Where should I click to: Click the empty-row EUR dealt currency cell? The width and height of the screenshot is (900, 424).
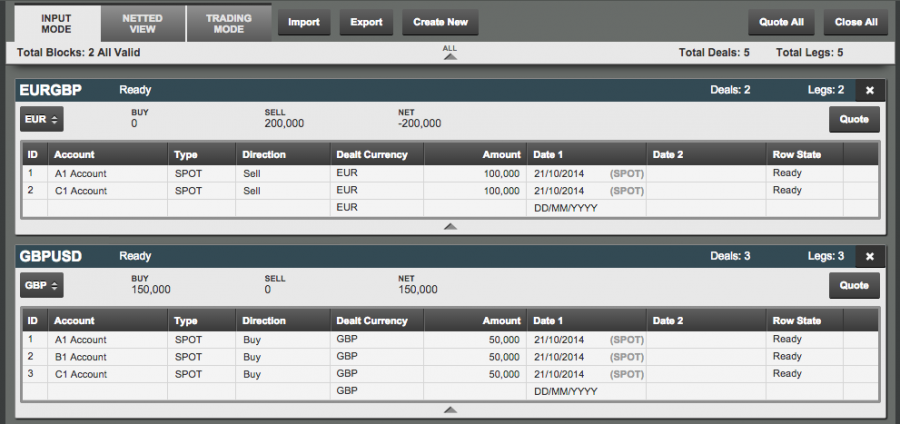point(377,208)
